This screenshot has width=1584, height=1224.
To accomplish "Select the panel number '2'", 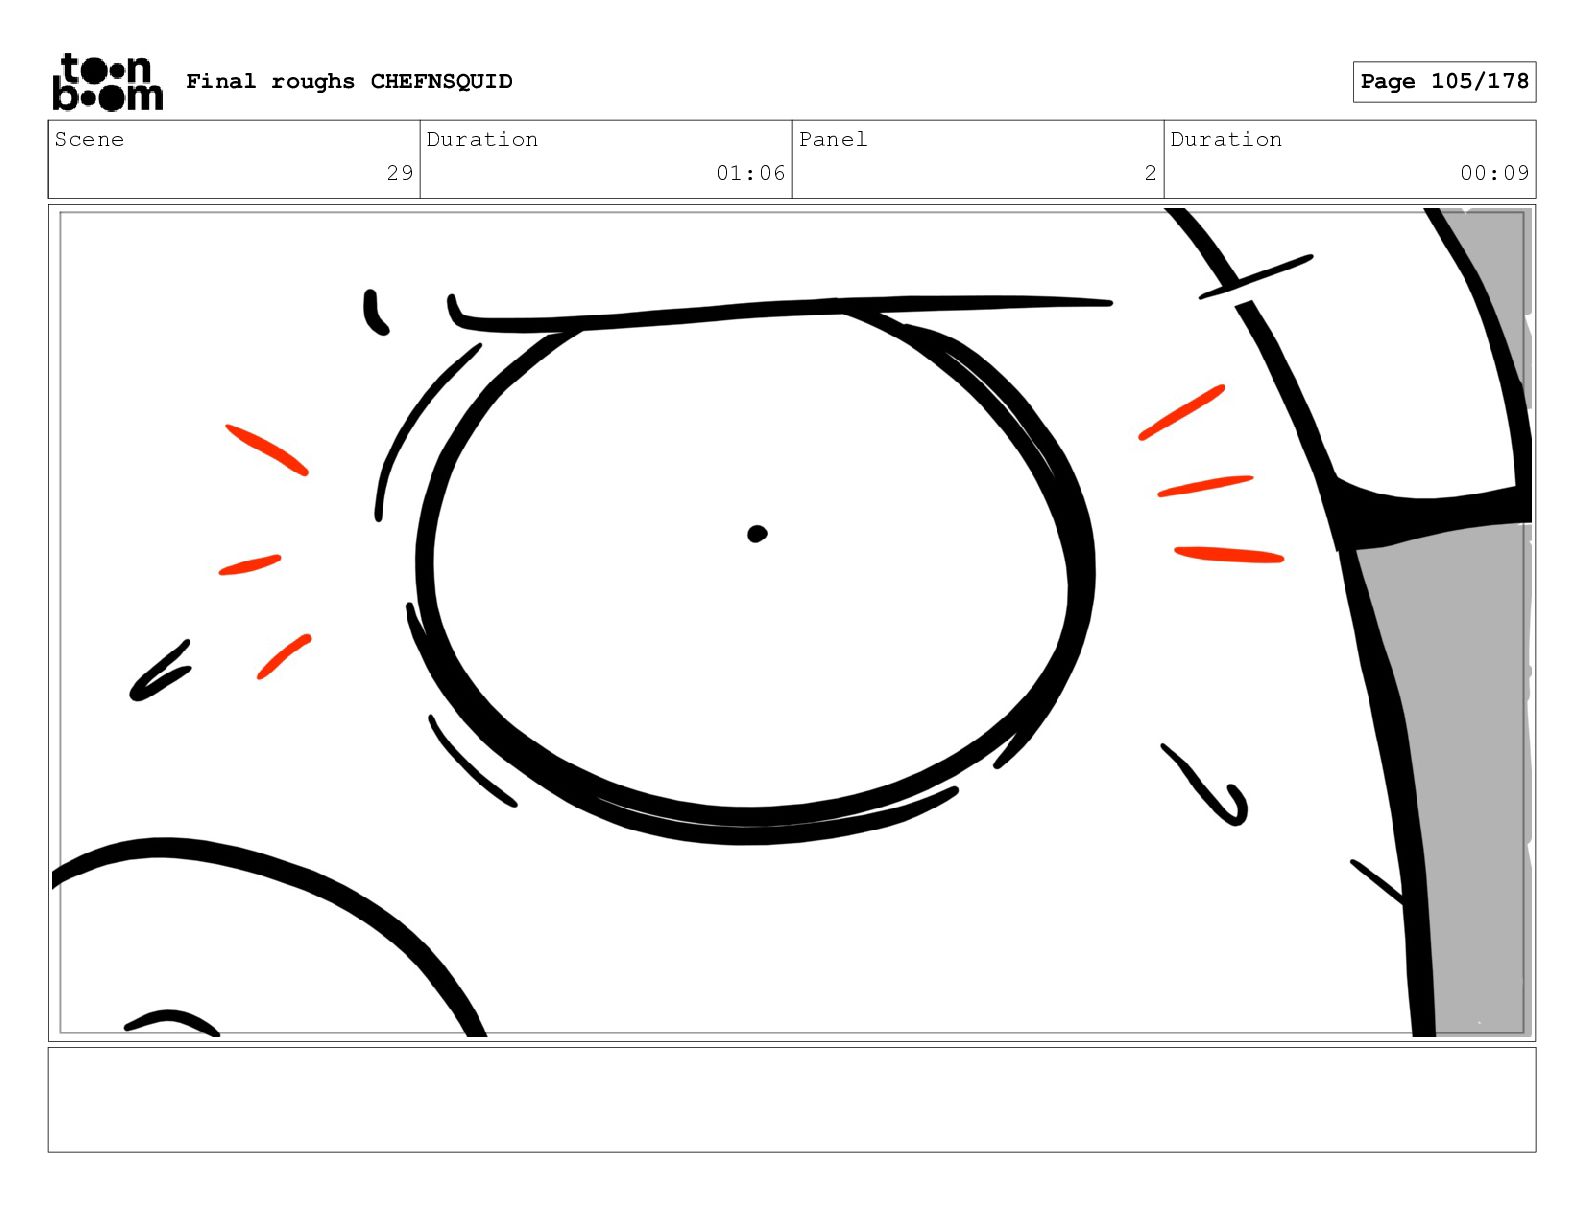I will coord(1150,173).
